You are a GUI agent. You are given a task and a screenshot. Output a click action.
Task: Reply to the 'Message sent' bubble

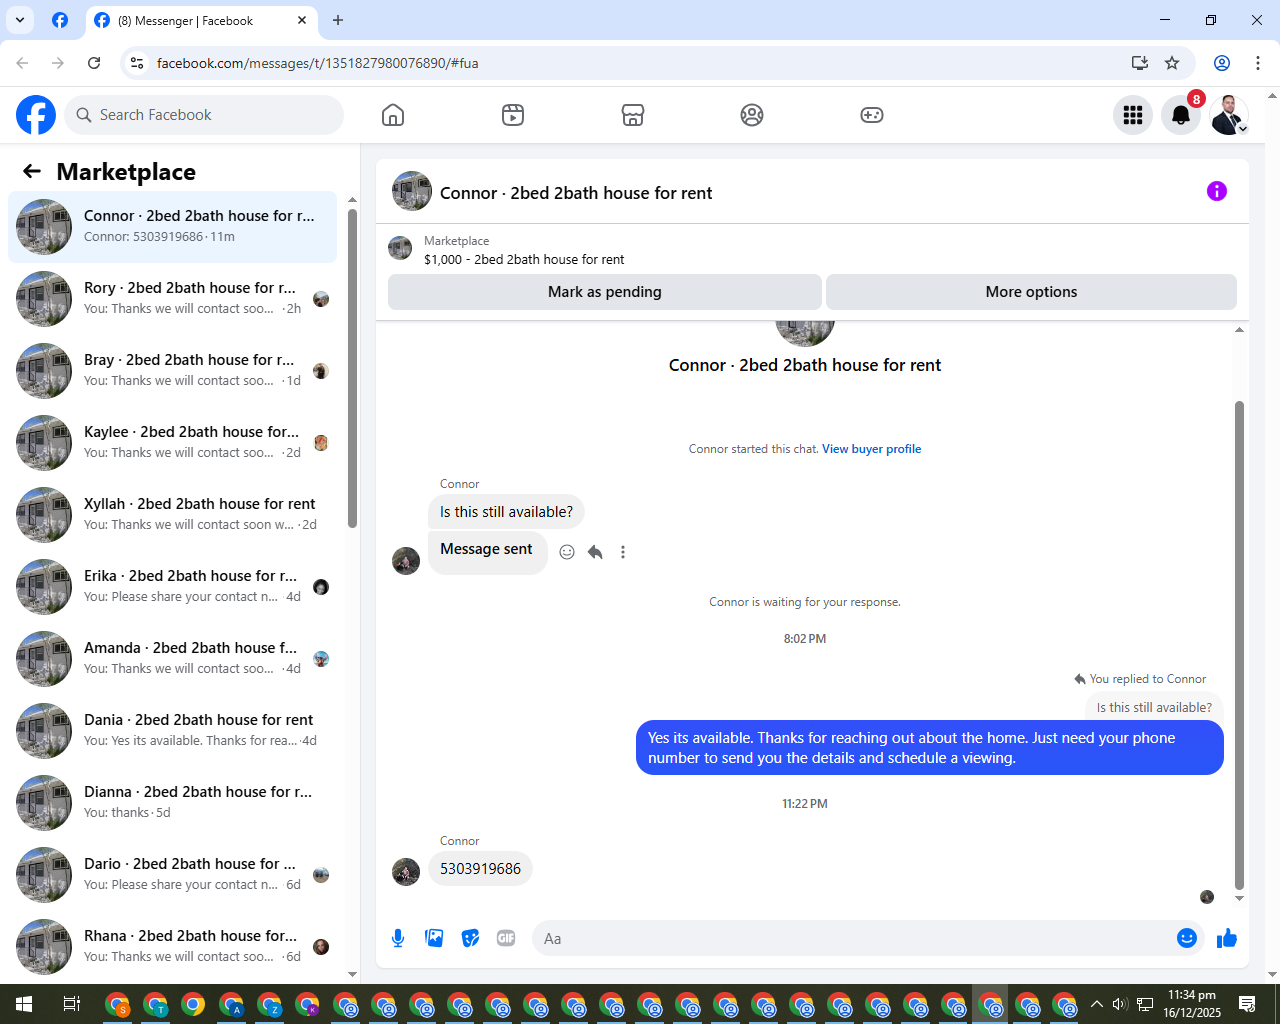[595, 552]
